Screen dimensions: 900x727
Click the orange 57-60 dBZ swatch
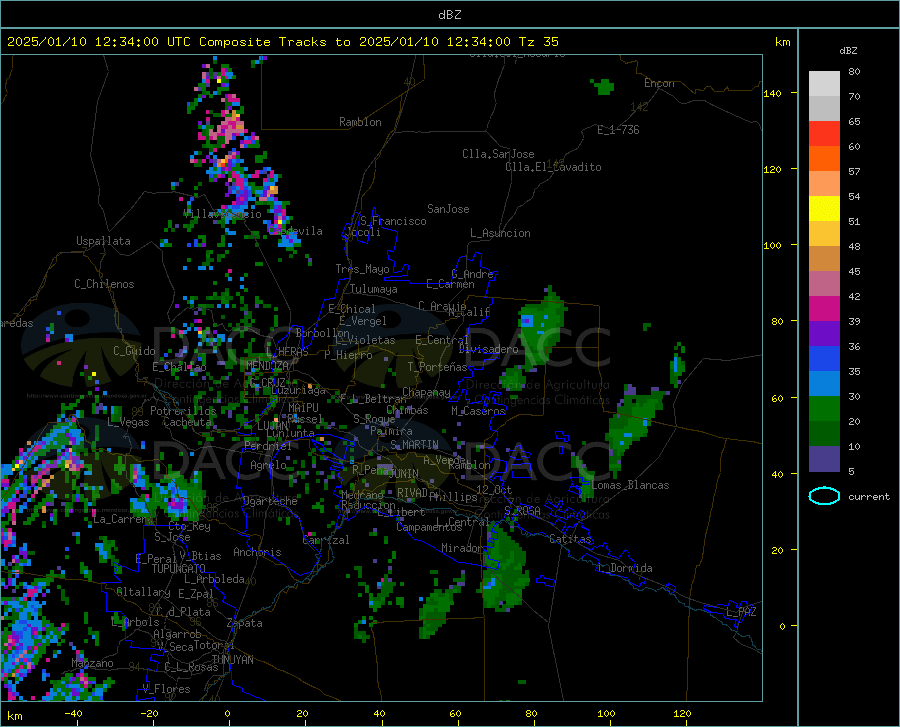pos(824,159)
